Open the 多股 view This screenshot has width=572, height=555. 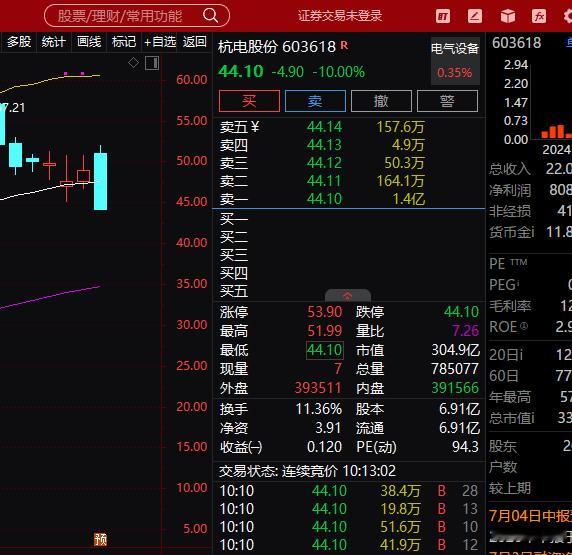(x=19, y=42)
